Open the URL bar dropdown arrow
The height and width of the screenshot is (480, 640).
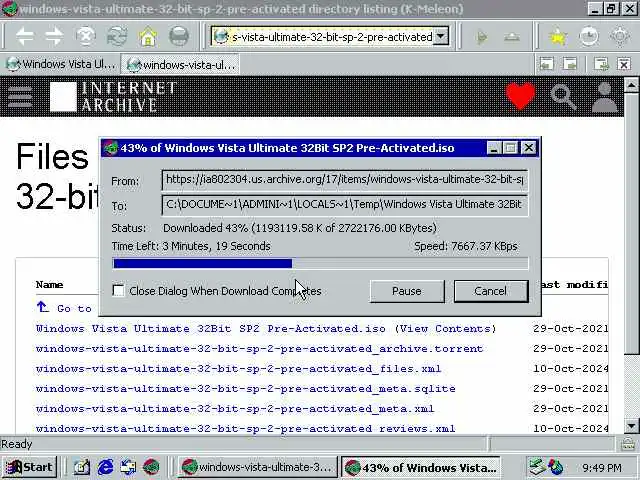[x=441, y=37]
